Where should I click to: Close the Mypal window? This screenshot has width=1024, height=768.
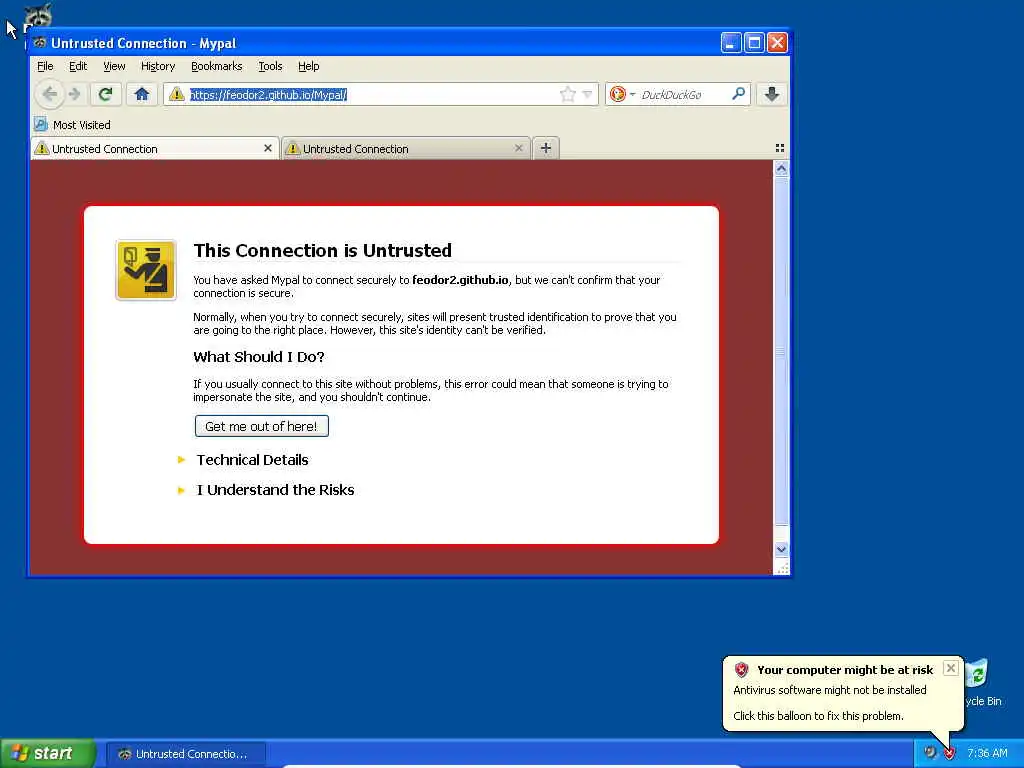point(777,43)
